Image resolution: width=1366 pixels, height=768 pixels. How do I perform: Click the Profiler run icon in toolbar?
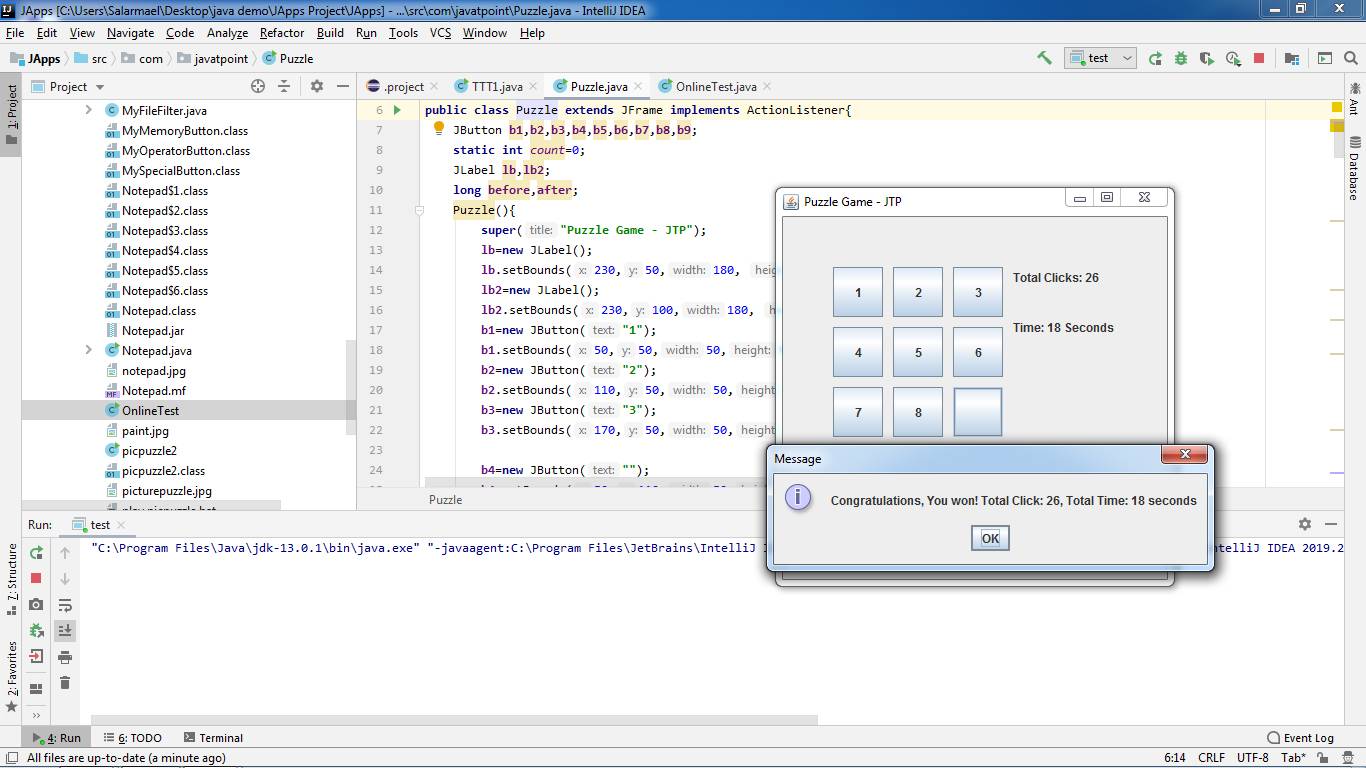1234,58
